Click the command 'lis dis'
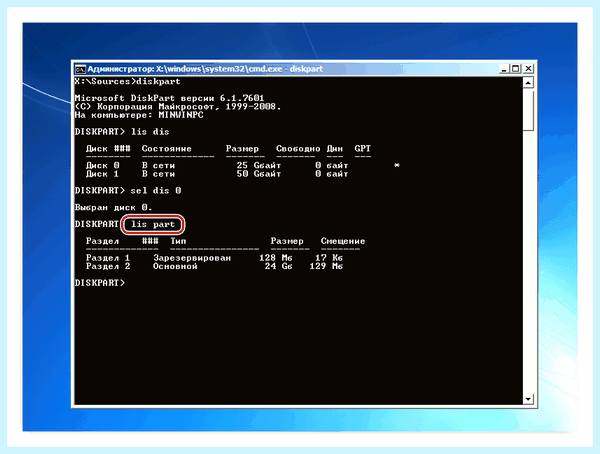The width and height of the screenshot is (600, 454). tap(150, 132)
